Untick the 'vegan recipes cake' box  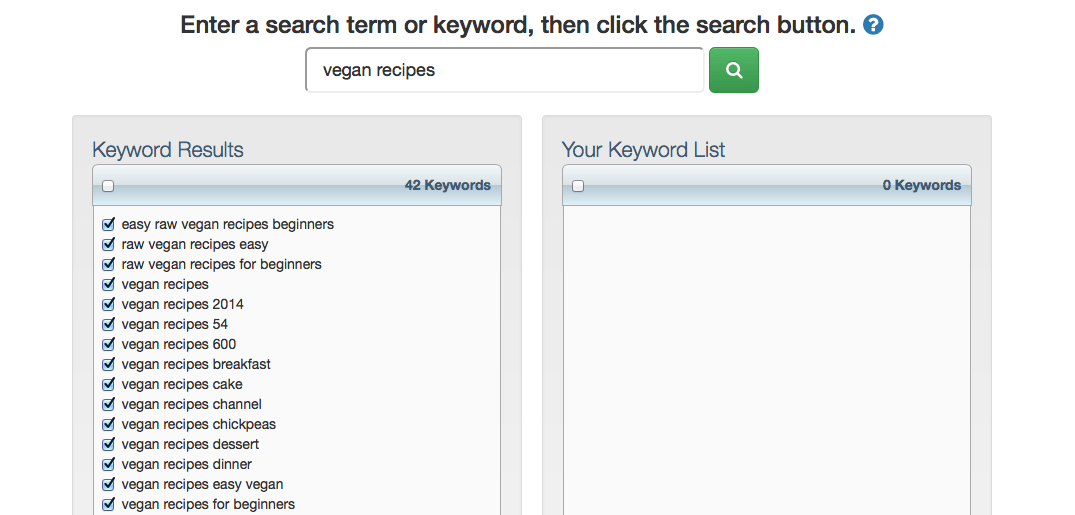[x=108, y=384]
